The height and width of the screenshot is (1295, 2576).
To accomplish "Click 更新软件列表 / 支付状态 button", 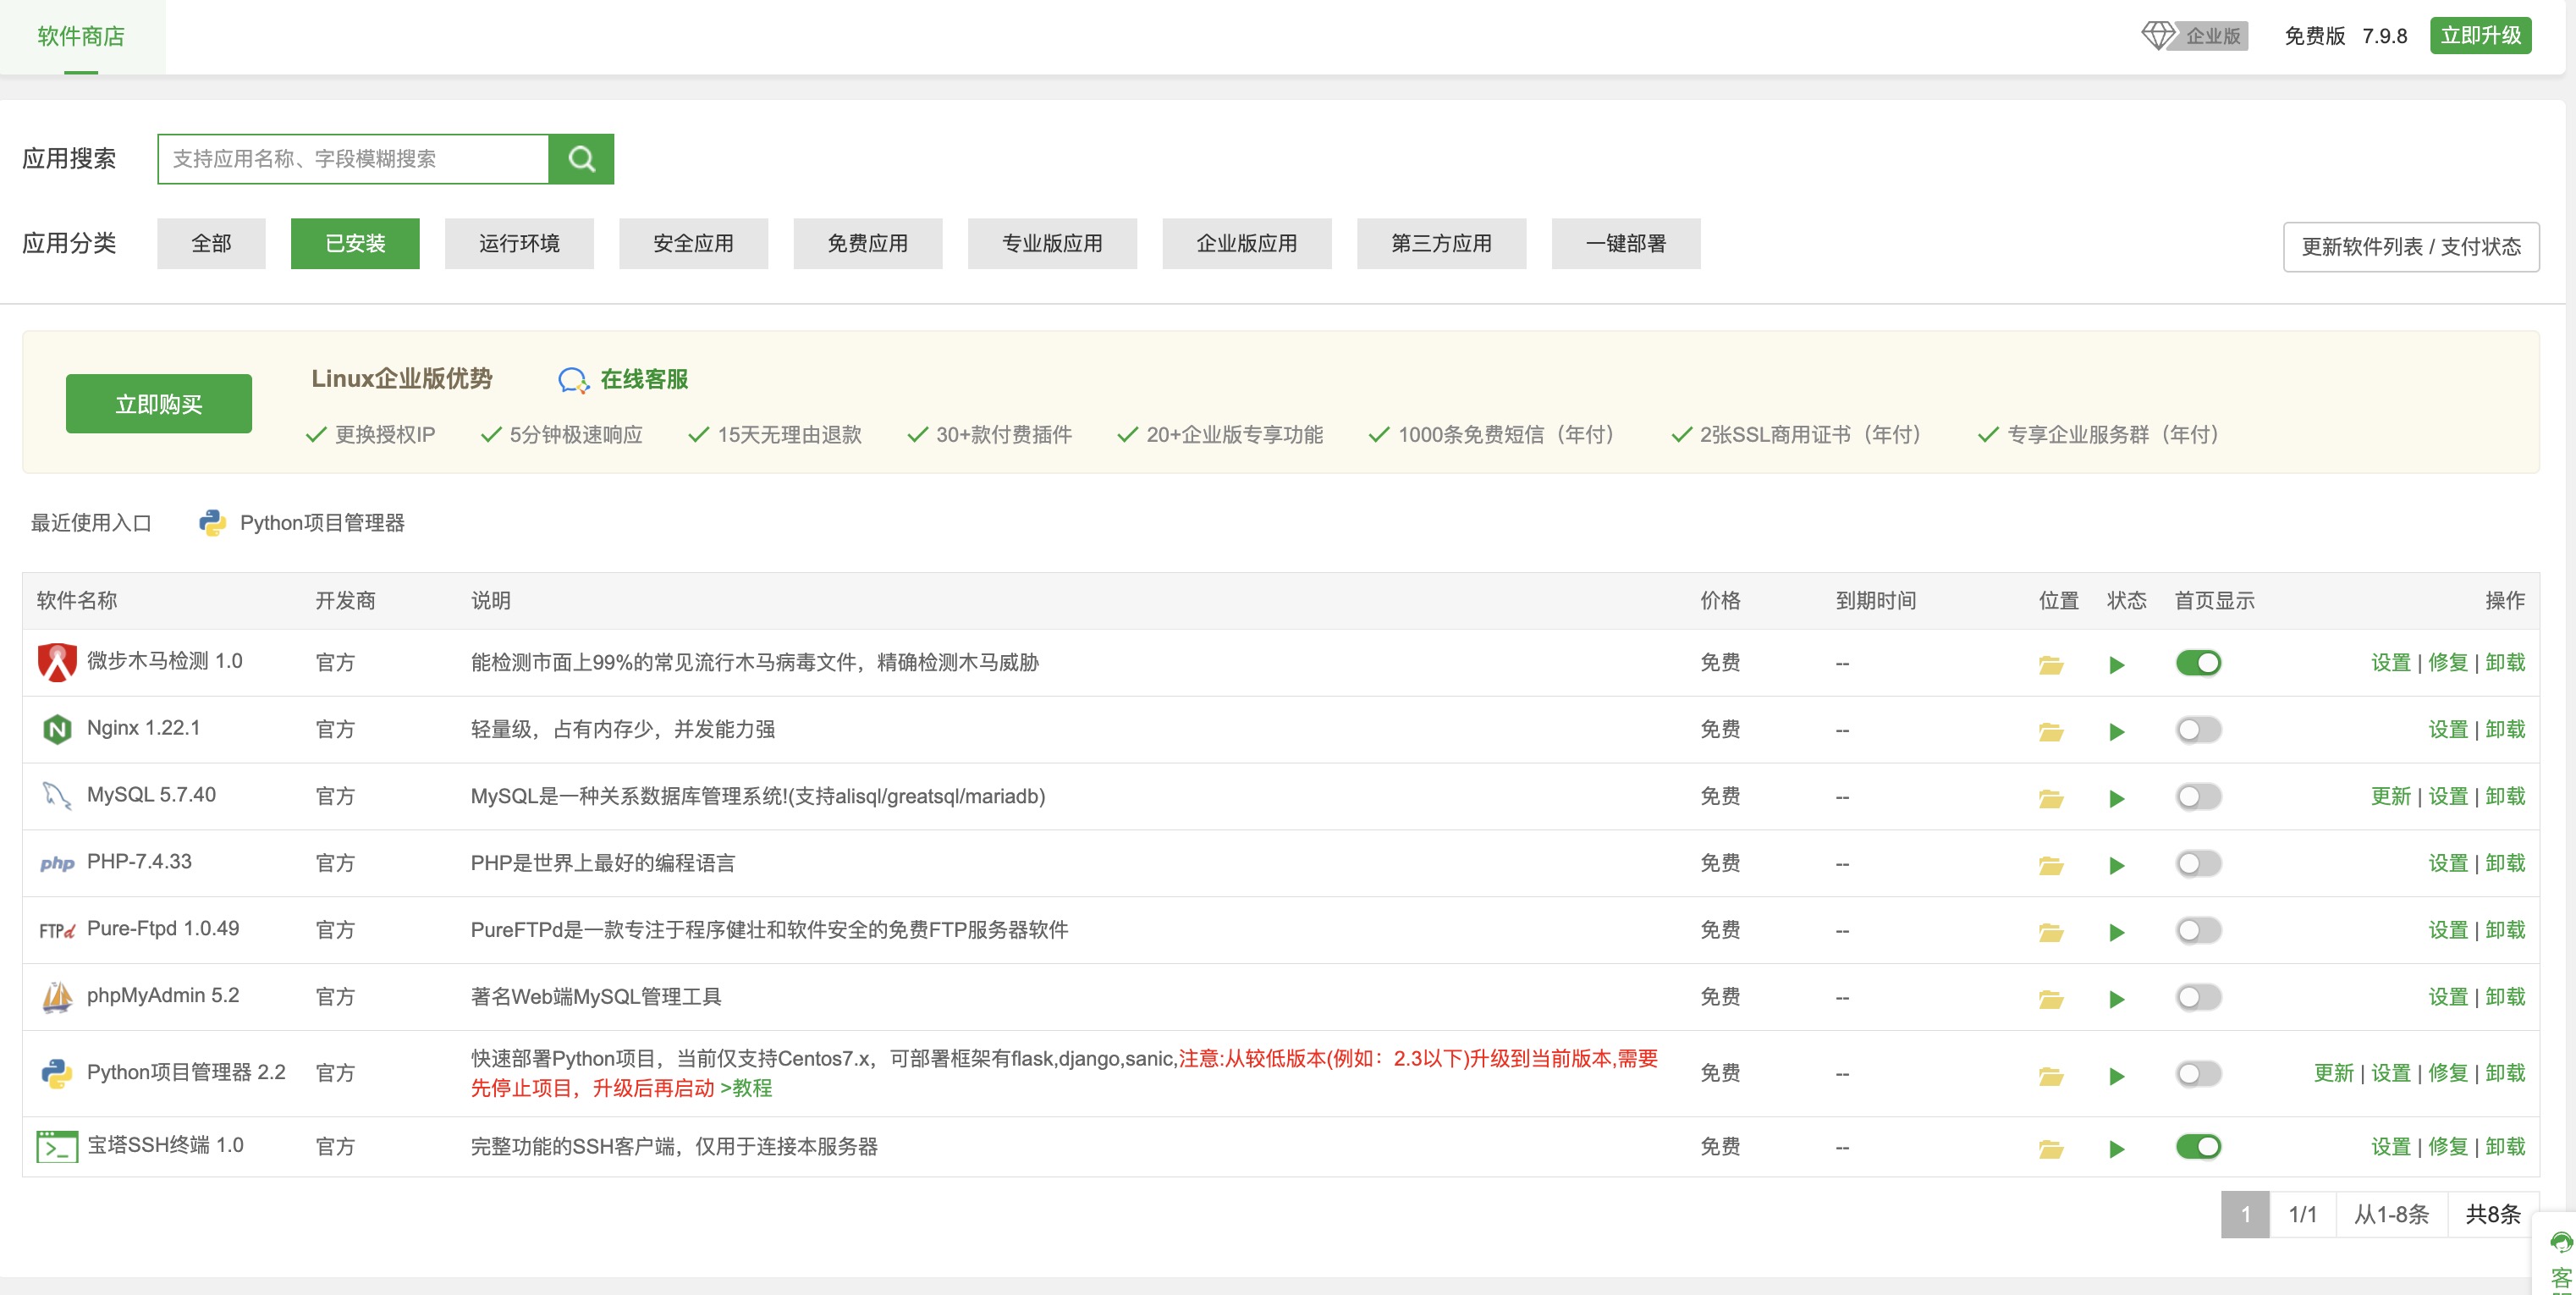I will point(2410,247).
